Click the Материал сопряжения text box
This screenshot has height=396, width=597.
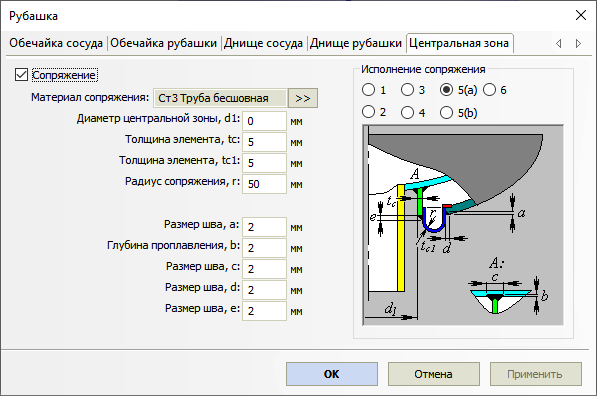(x=220, y=98)
